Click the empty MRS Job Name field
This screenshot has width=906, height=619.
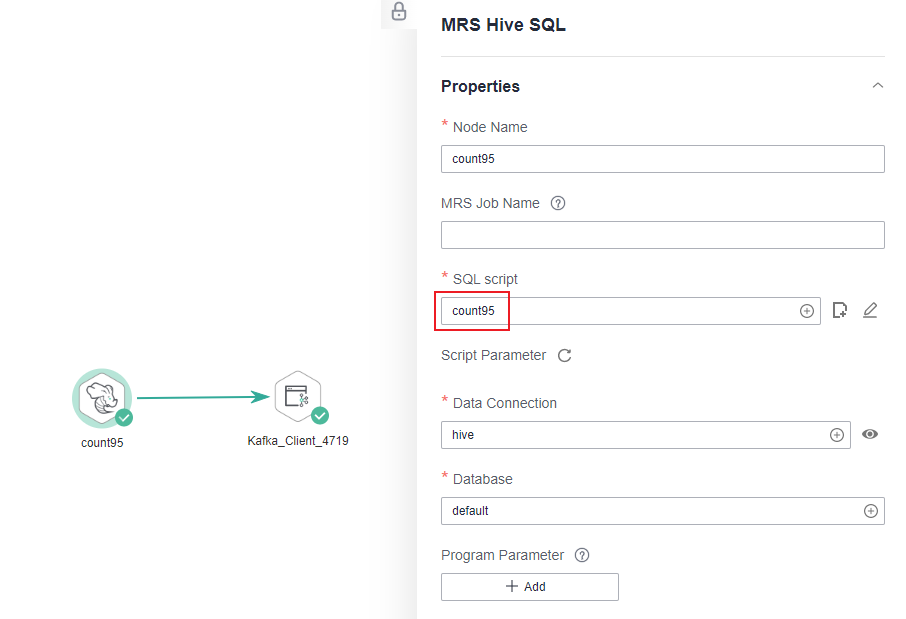coord(663,235)
